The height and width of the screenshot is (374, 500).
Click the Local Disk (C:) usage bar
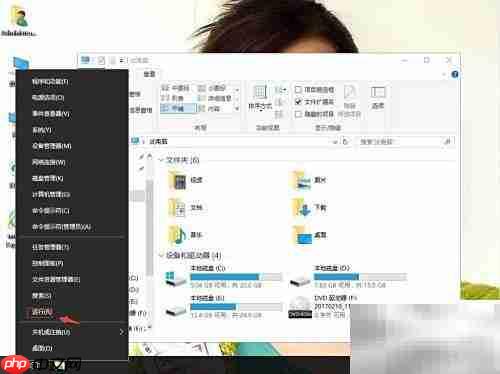point(236,277)
